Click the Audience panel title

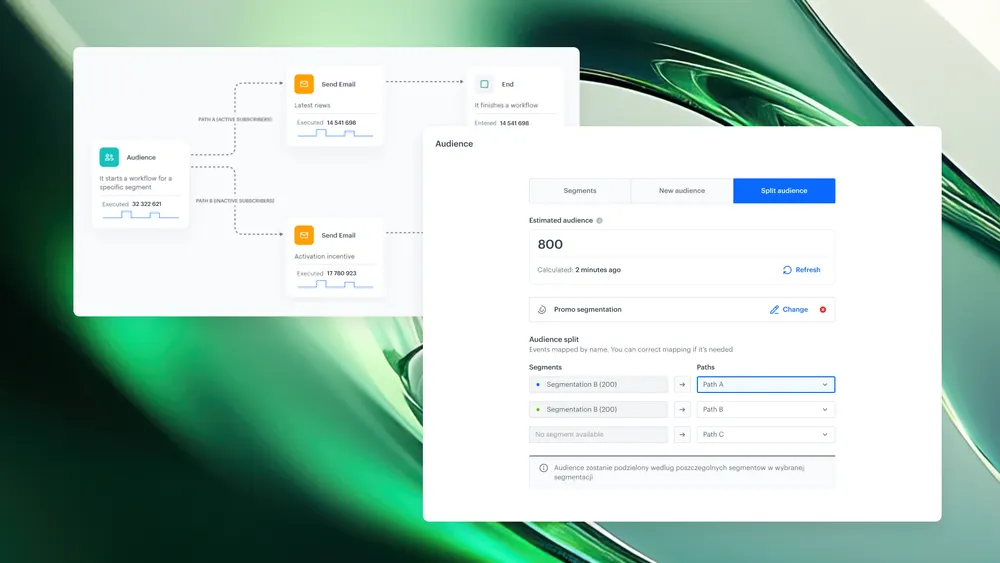pos(454,143)
